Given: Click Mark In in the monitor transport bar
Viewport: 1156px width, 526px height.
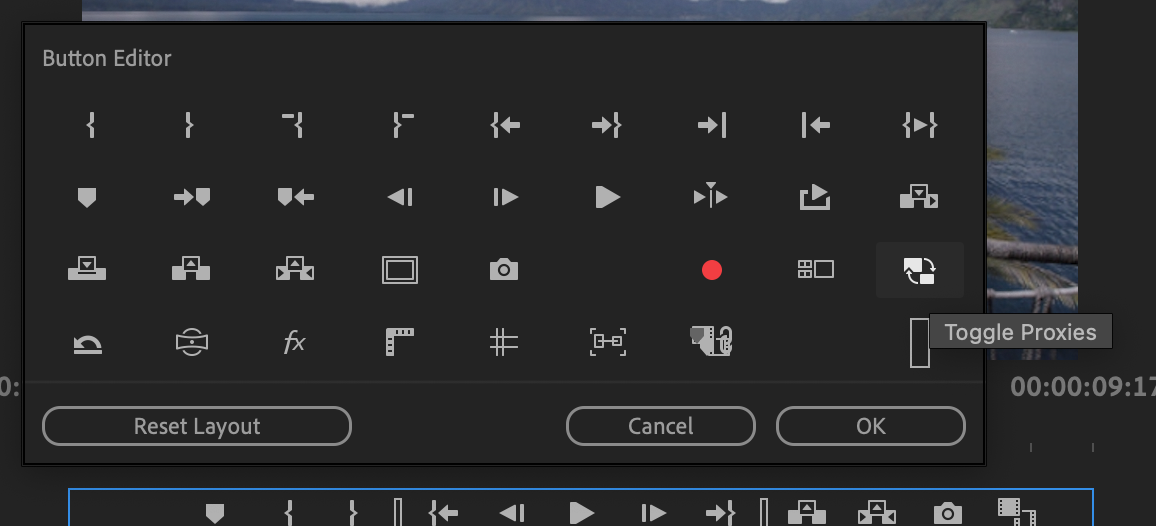Looking at the screenshot, I should click(x=289, y=512).
